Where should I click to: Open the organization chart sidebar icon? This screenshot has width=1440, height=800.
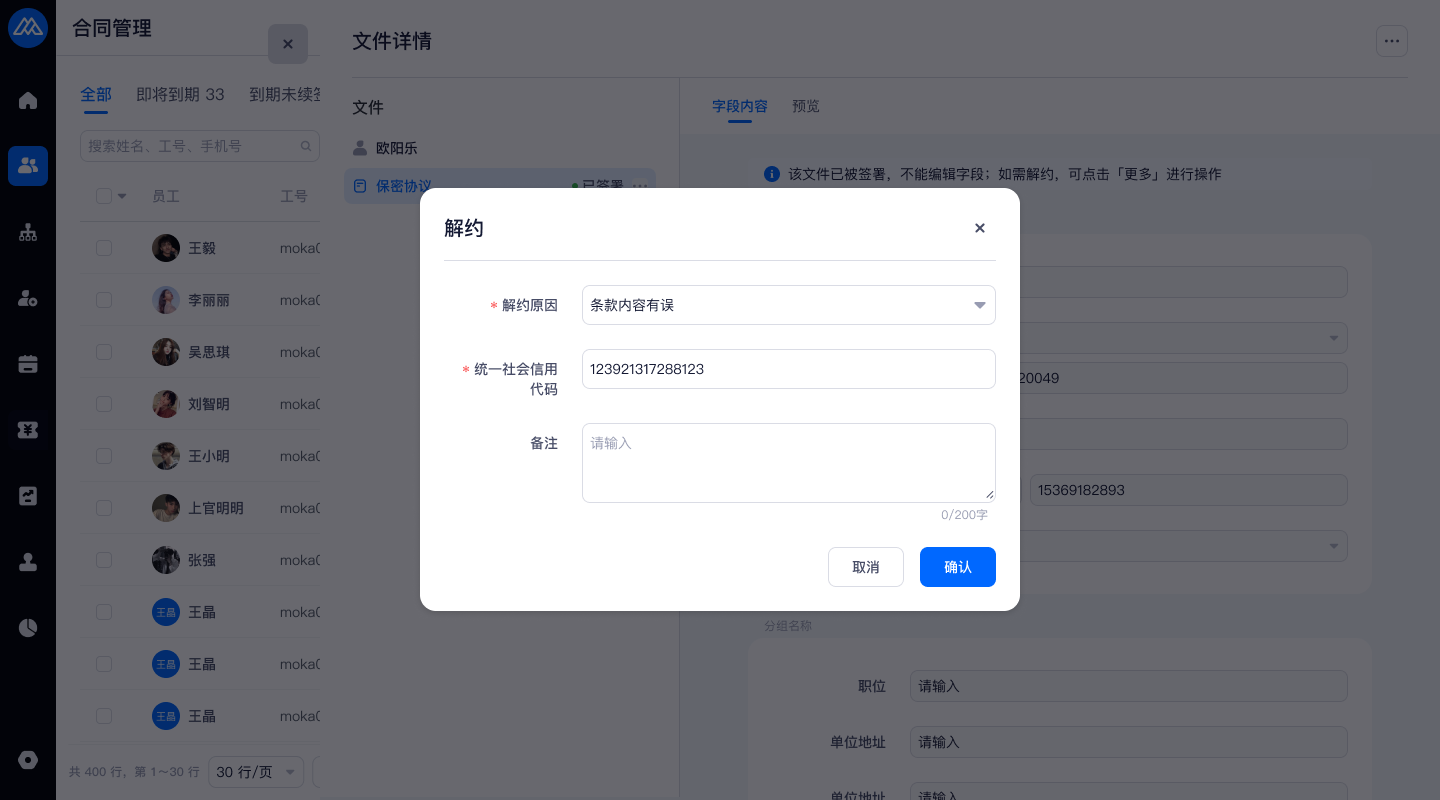click(28, 232)
